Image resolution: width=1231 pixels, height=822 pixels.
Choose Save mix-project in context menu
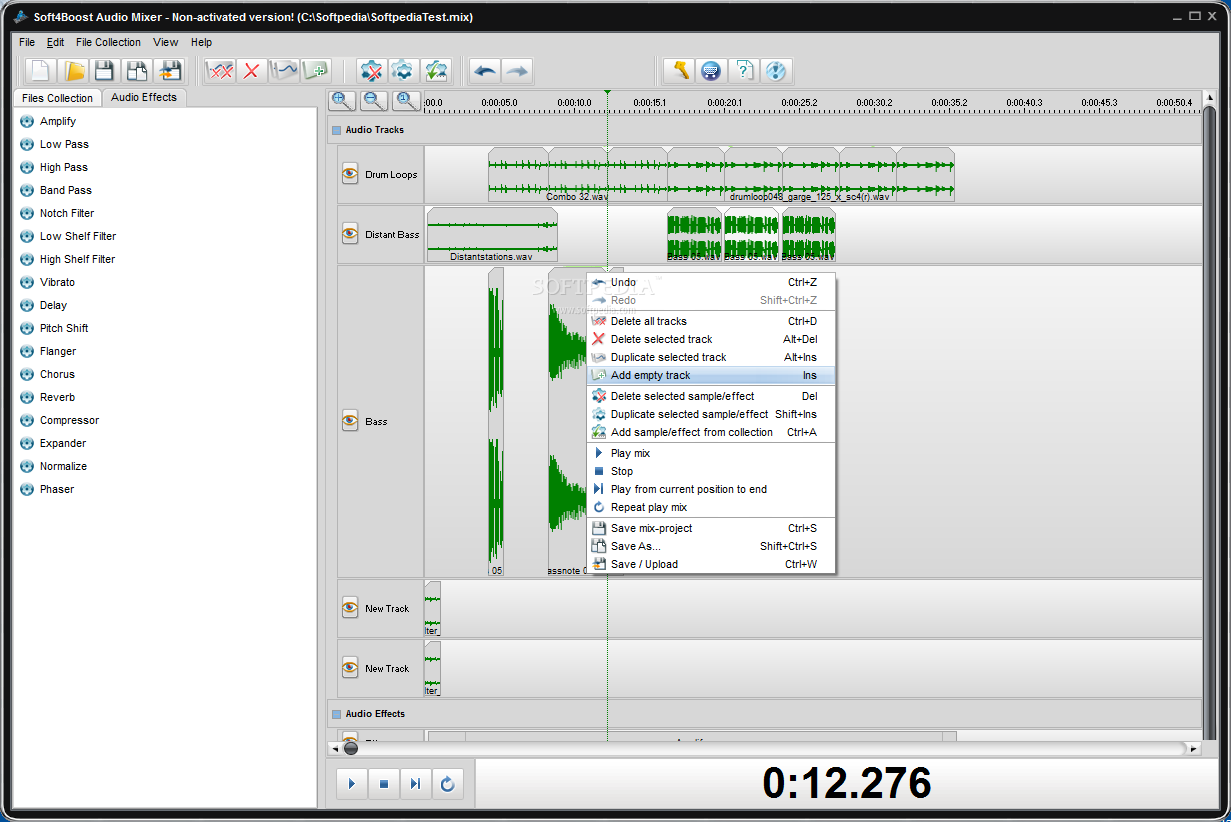[x=711, y=528]
